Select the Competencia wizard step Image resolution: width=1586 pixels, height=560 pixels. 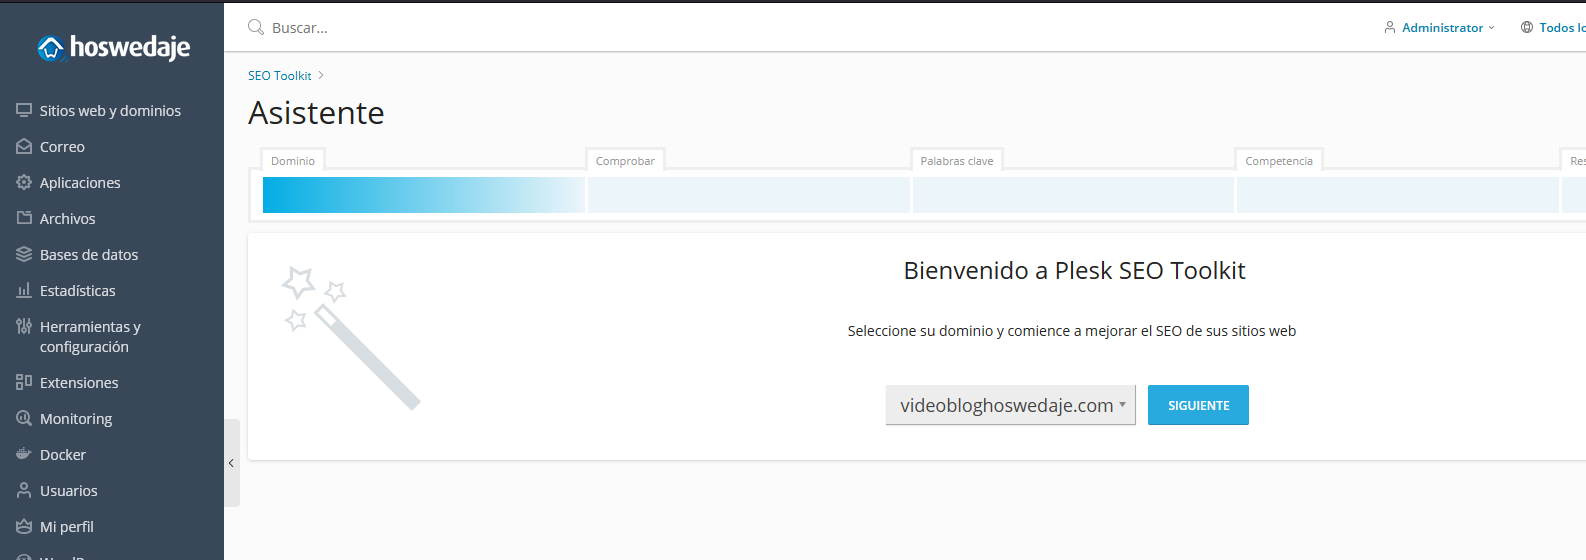[x=1279, y=160]
